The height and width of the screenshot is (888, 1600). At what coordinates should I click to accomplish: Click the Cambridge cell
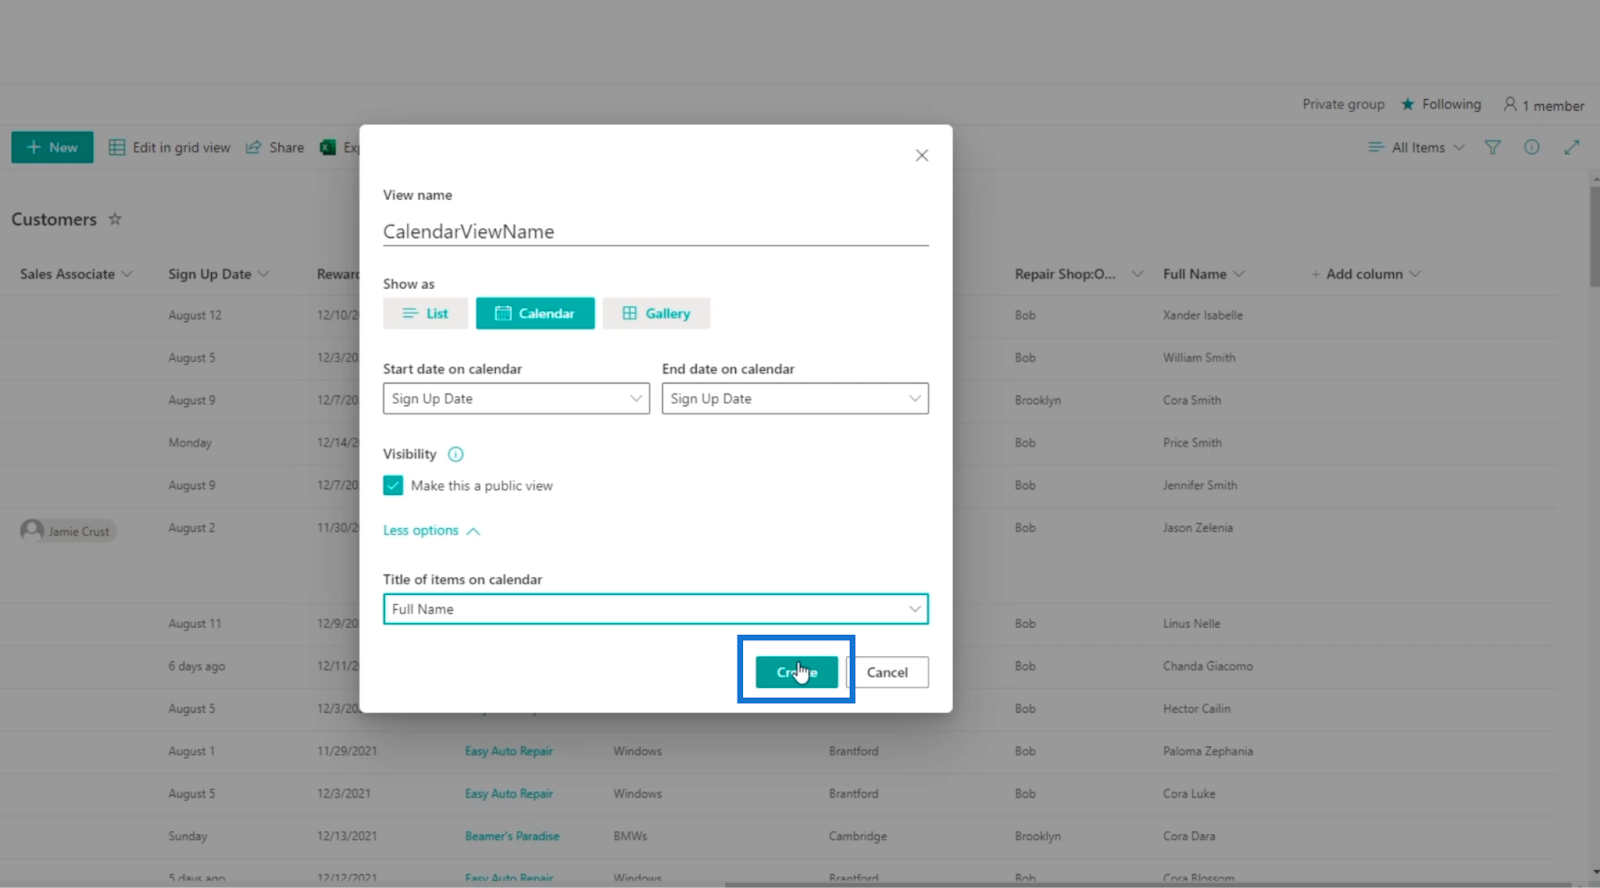pos(858,836)
